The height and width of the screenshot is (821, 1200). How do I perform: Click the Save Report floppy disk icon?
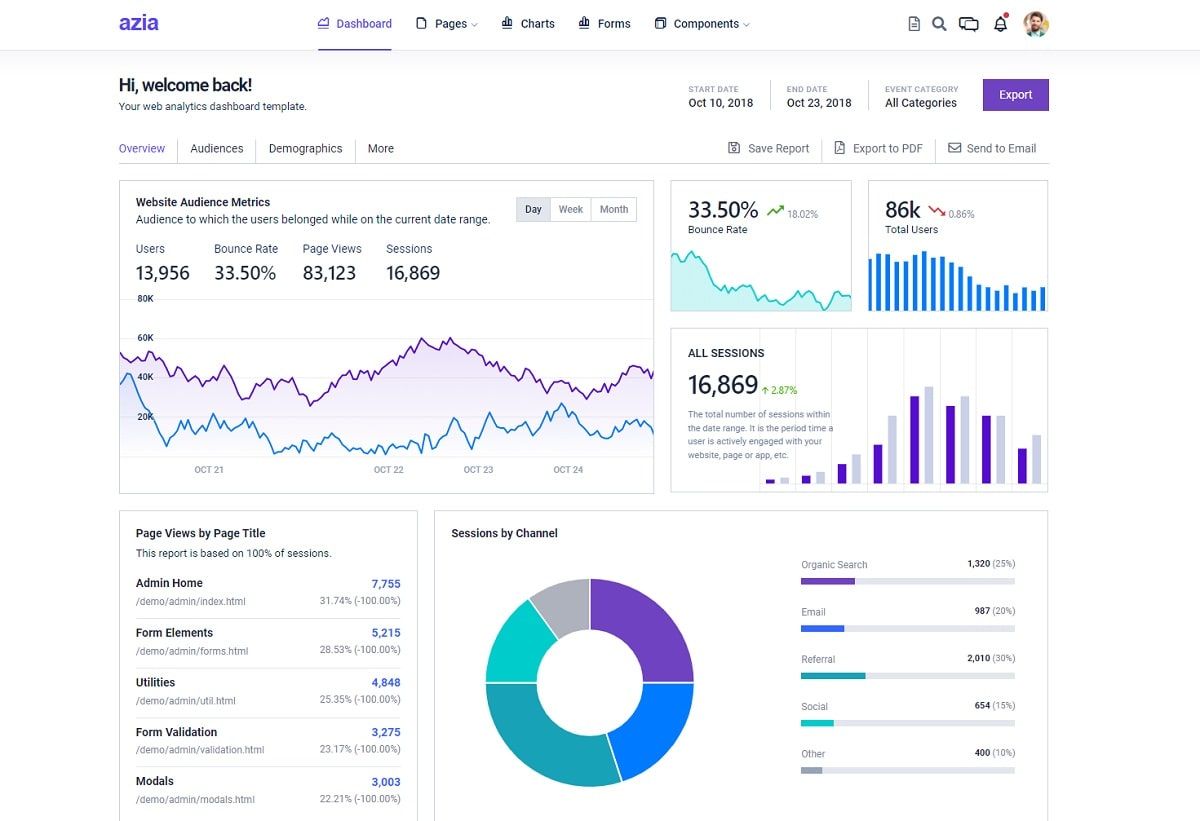(x=733, y=148)
